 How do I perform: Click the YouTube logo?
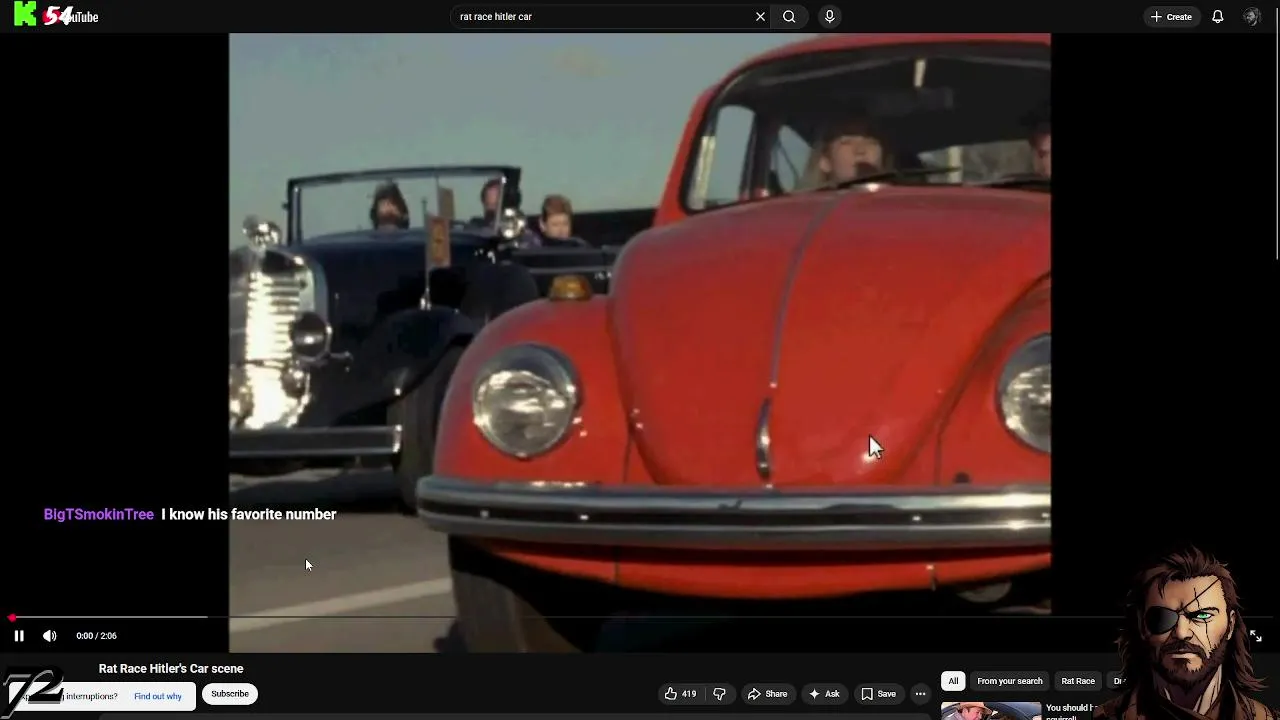click(71, 16)
